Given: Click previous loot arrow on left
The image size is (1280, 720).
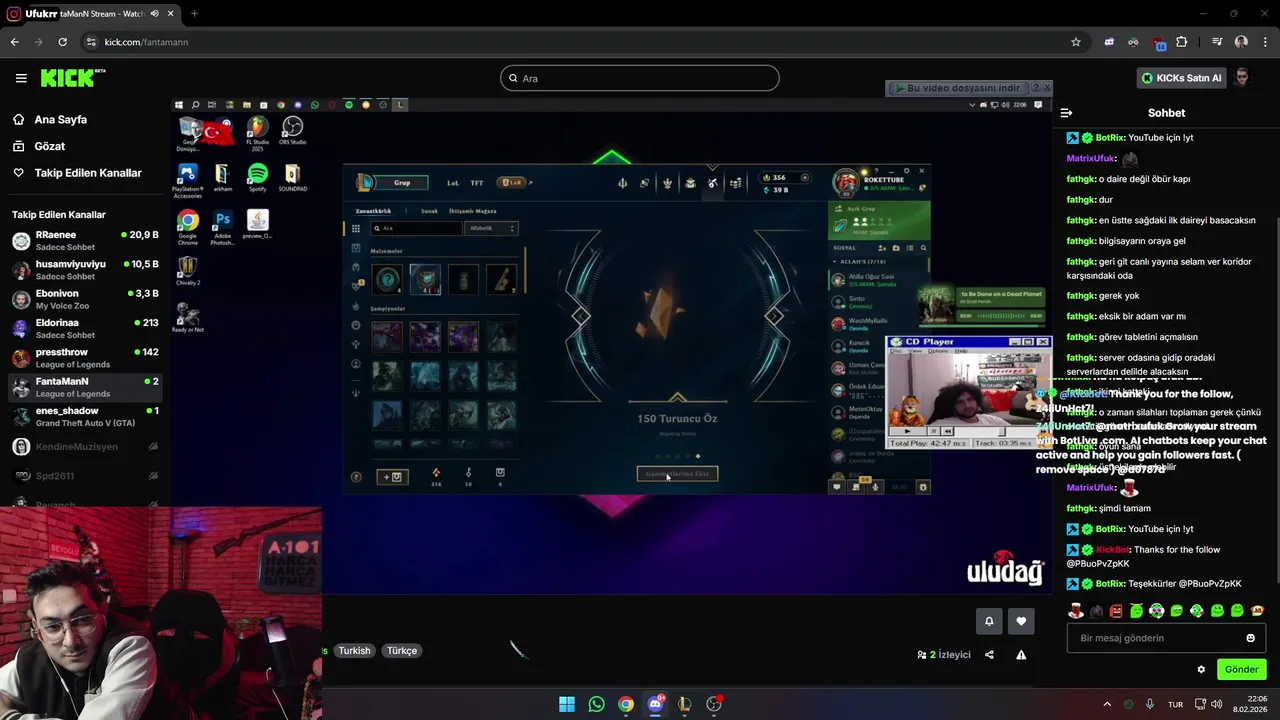Looking at the screenshot, I should (x=581, y=316).
